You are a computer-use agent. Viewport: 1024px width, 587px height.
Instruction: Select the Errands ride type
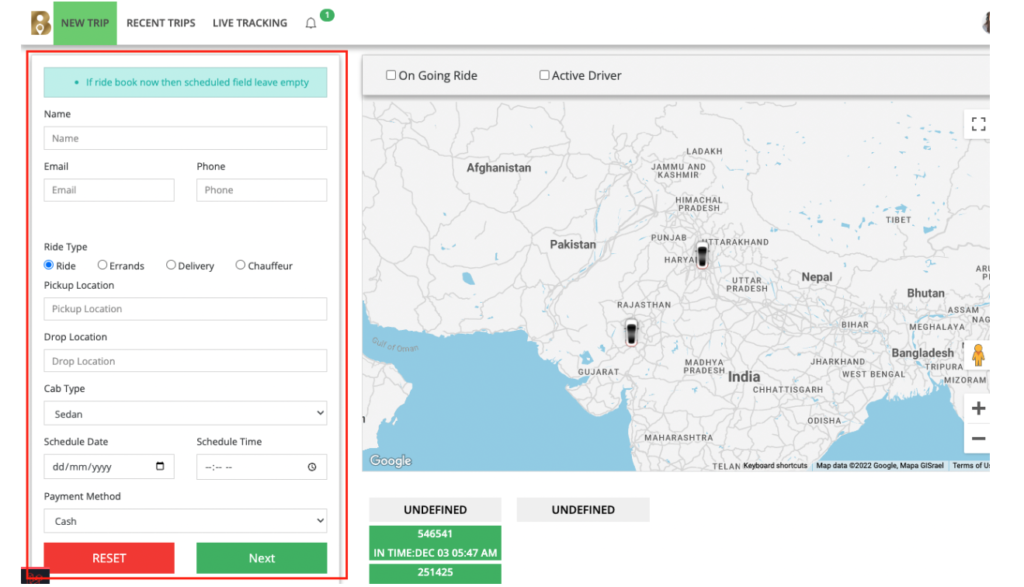[102, 265]
